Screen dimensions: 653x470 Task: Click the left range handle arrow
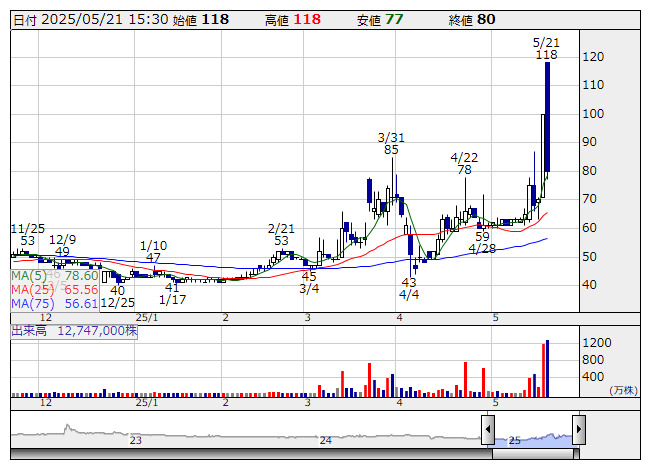(x=488, y=429)
